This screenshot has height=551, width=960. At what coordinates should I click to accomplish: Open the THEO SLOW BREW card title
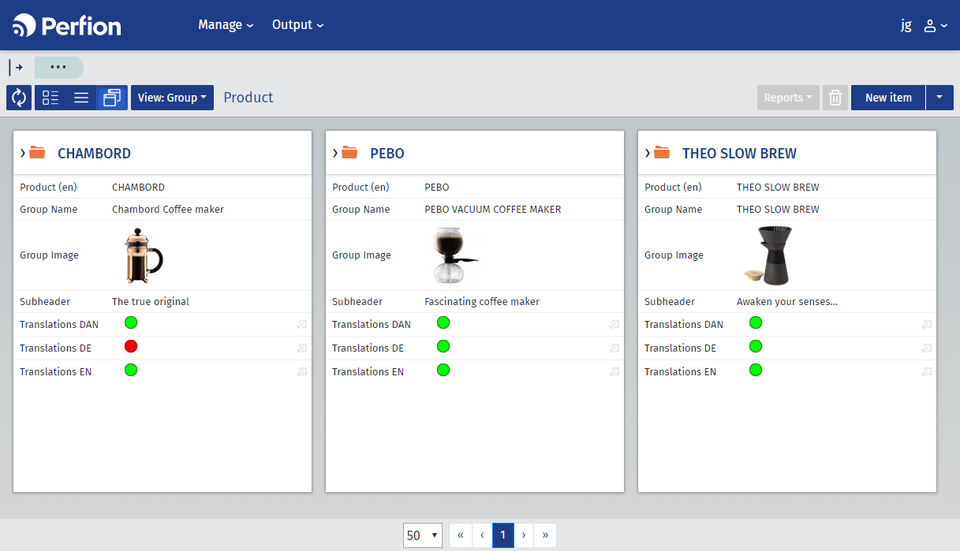(740, 153)
